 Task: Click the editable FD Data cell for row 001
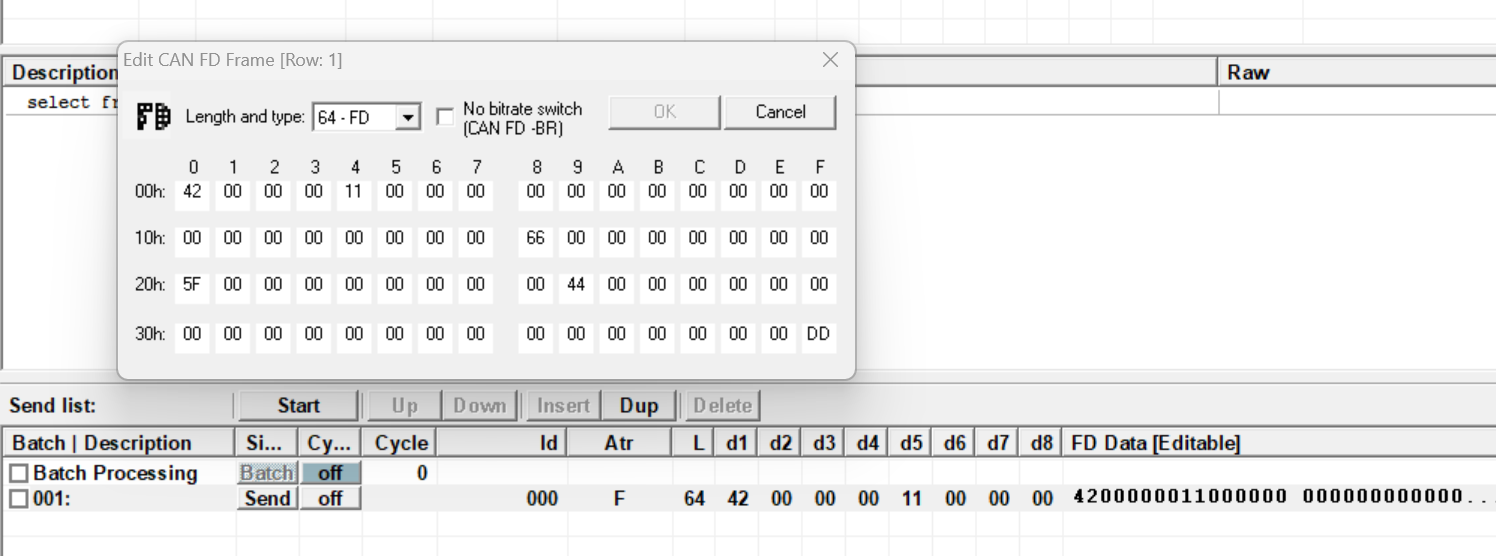1270,497
